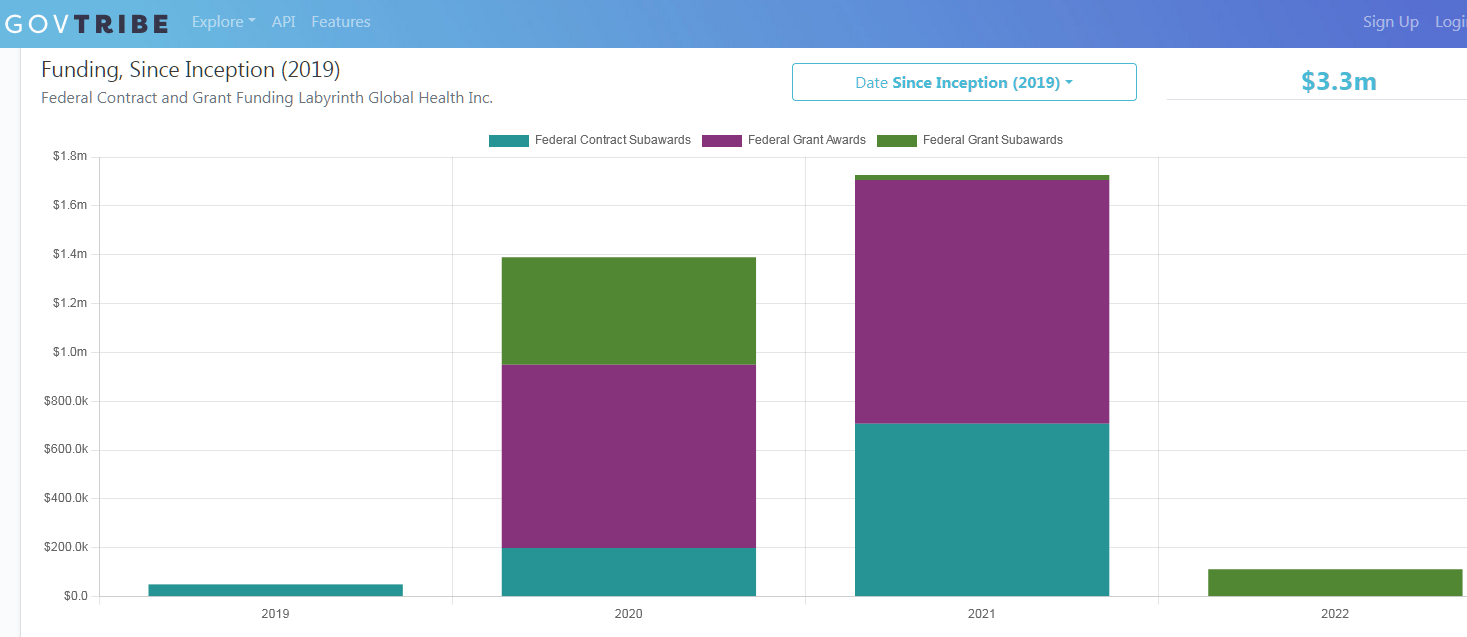Click the Labyrinth Global Health Inc. subtitle

267,98
